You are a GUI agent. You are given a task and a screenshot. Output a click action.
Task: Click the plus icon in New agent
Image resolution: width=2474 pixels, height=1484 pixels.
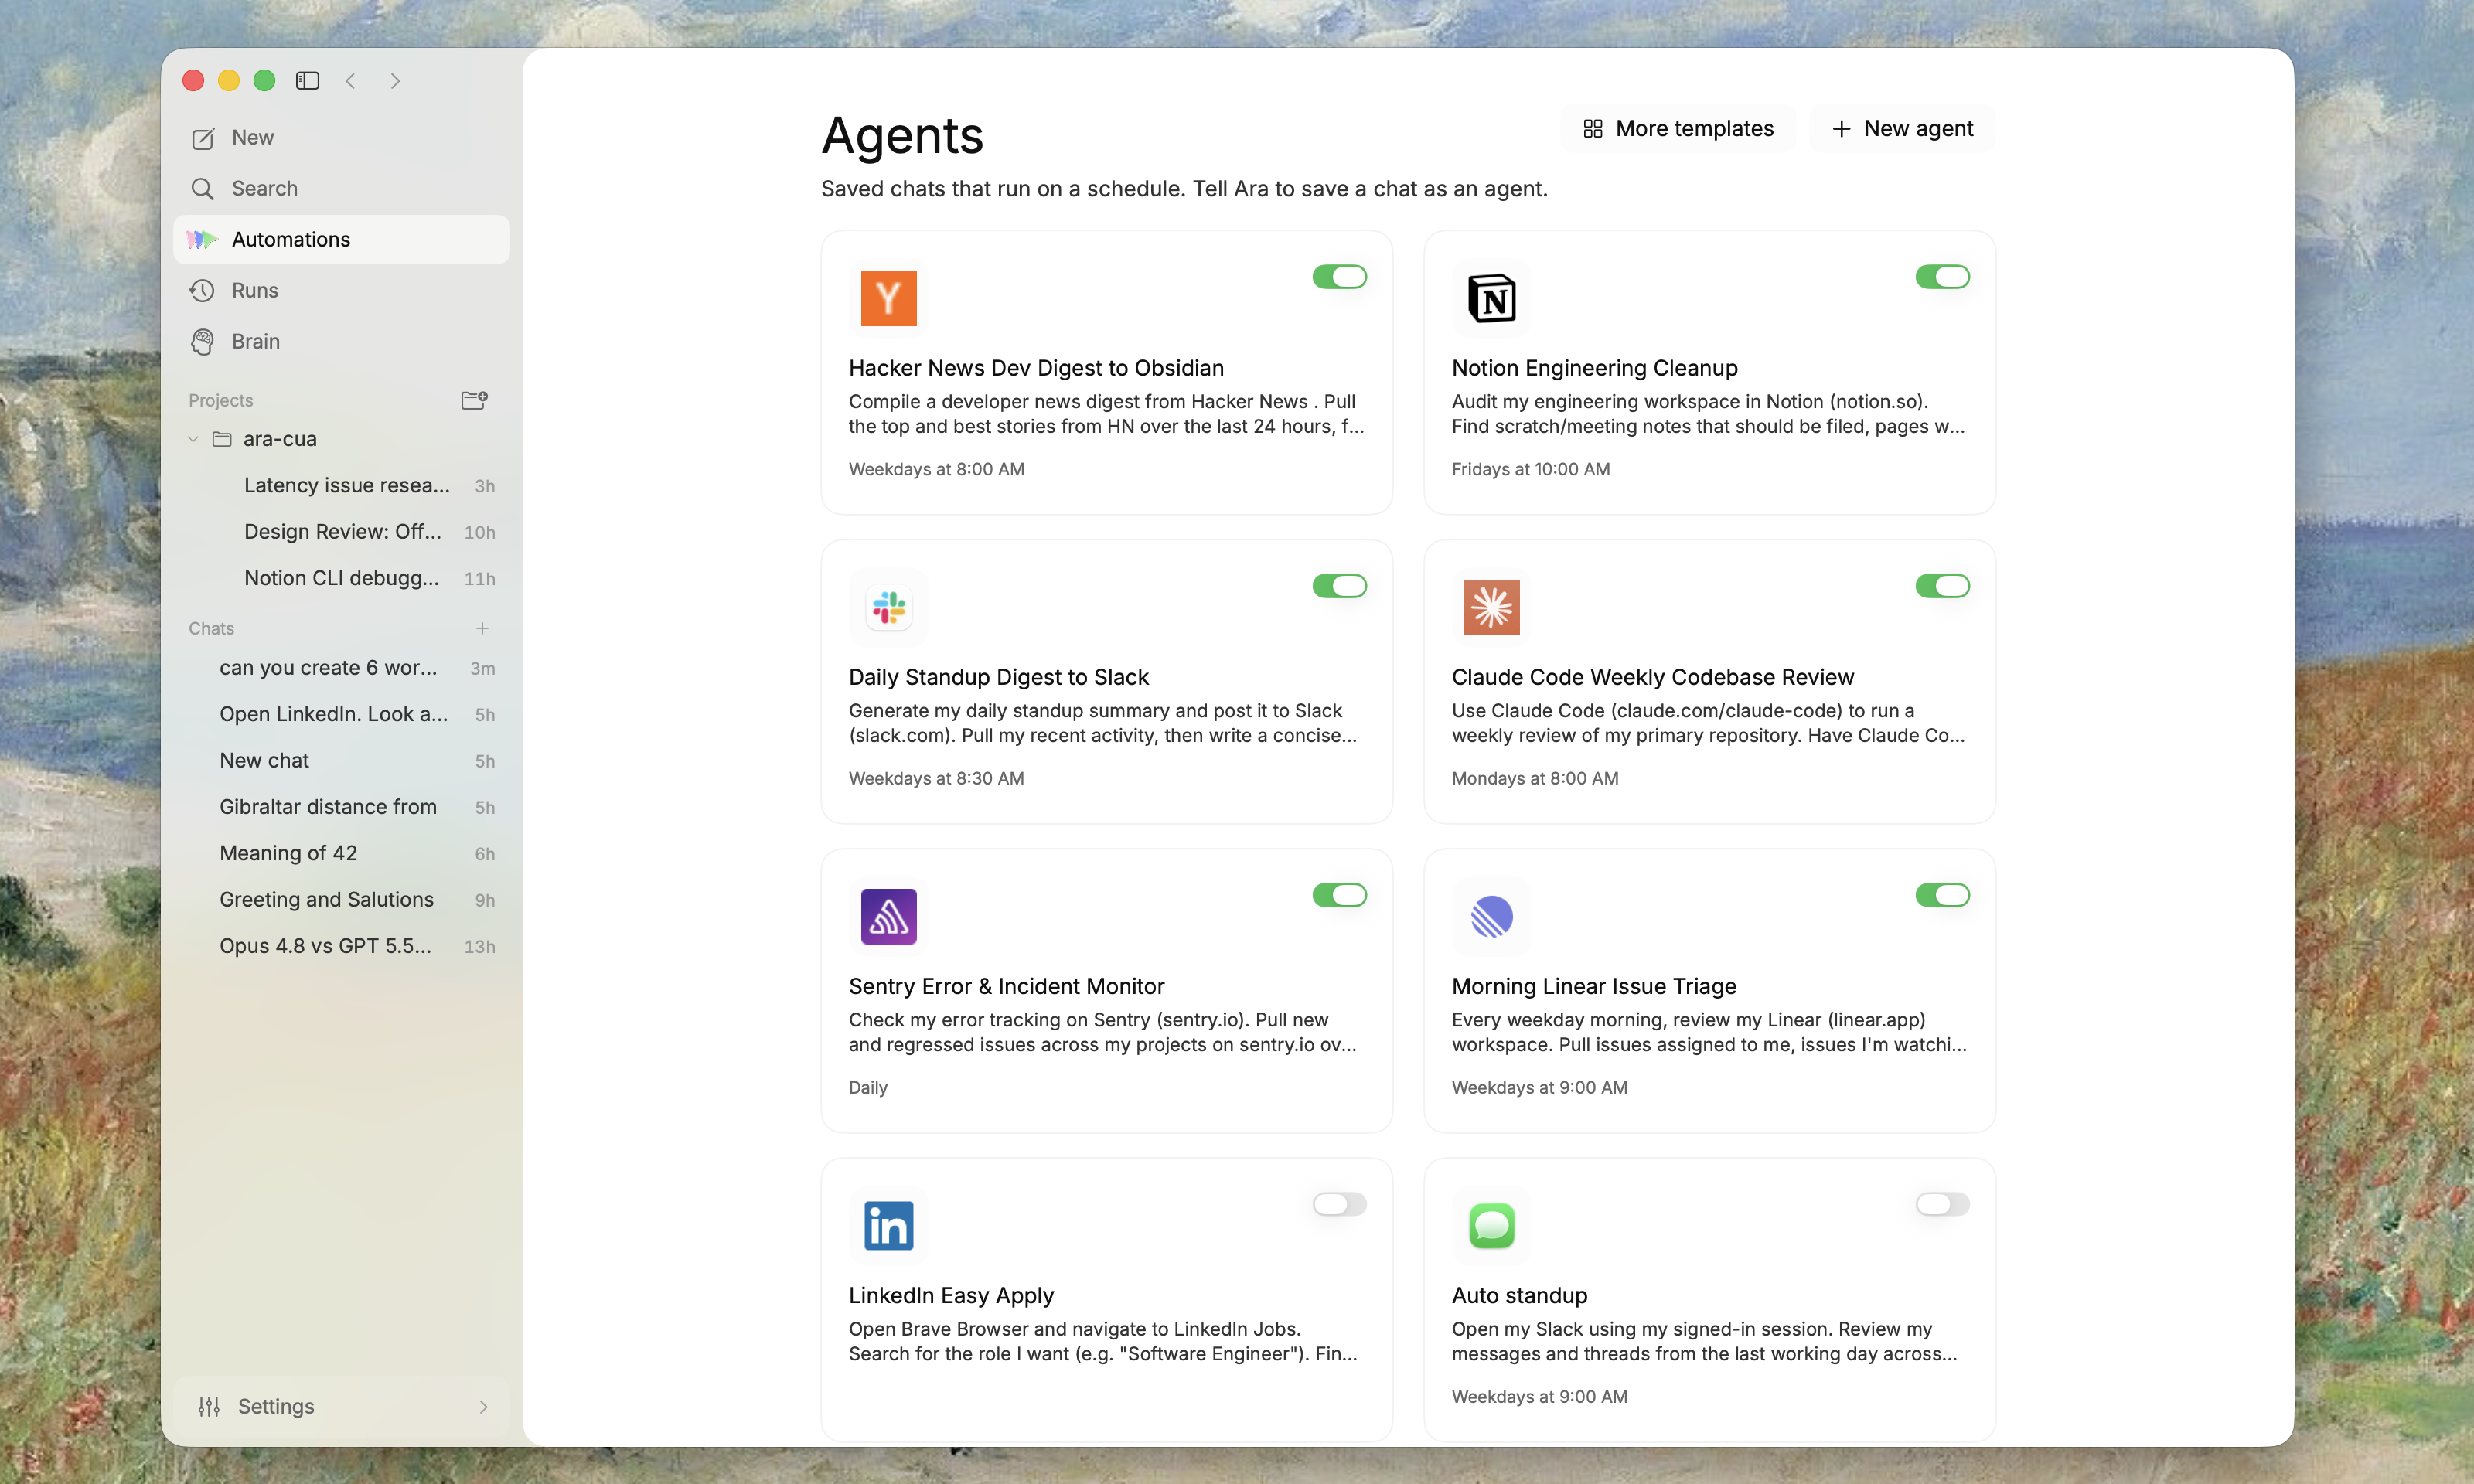point(1841,129)
